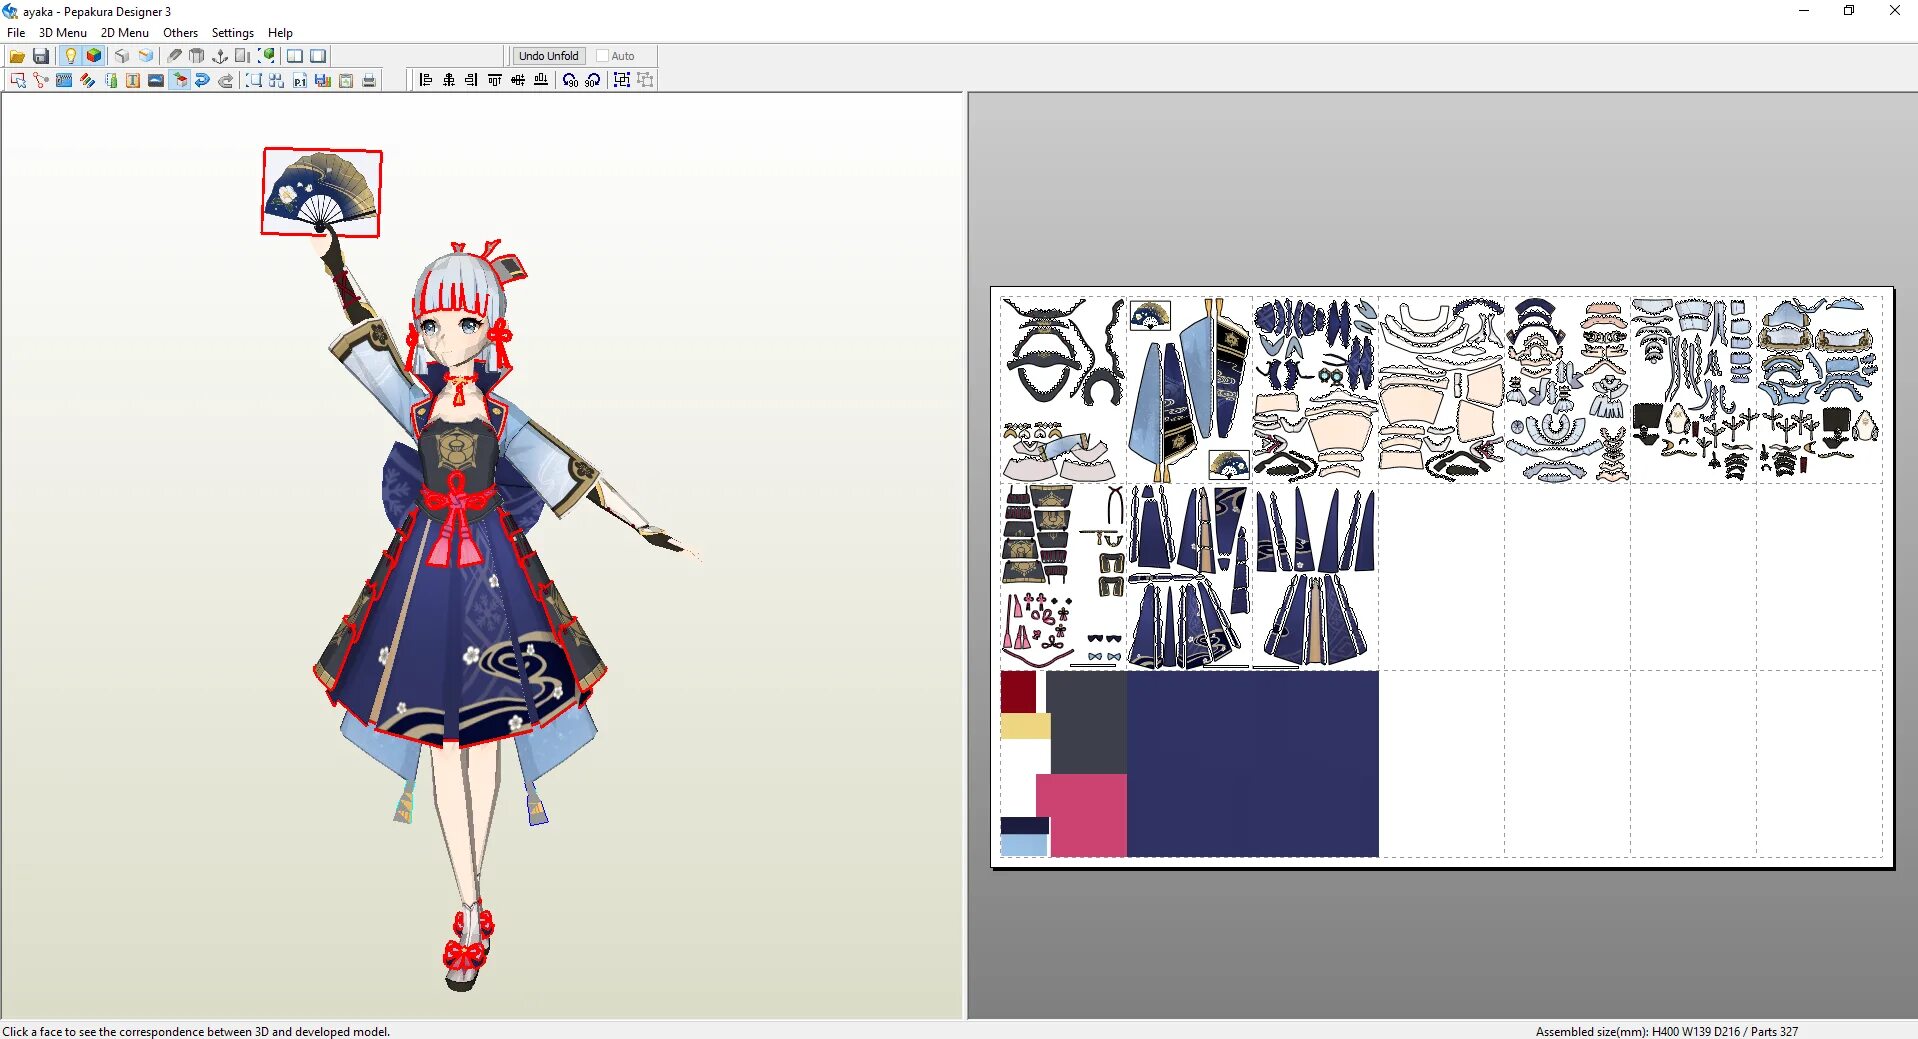Click the blue open-box cube icon
The width and height of the screenshot is (1918, 1039).
(x=146, y=56)
